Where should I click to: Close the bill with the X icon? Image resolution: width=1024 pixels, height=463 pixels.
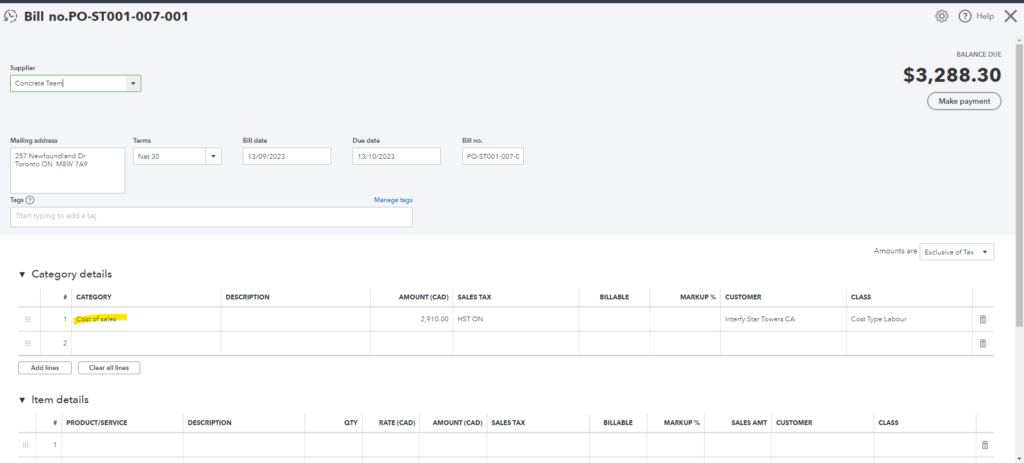tap(1009, 16)
